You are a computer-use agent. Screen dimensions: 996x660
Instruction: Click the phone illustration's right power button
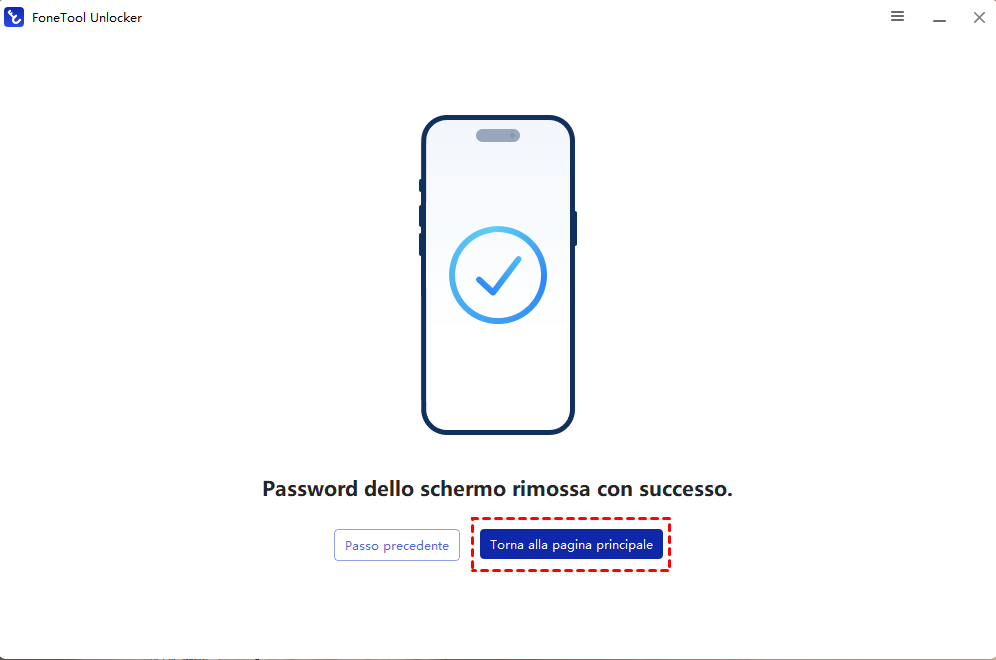574,229
